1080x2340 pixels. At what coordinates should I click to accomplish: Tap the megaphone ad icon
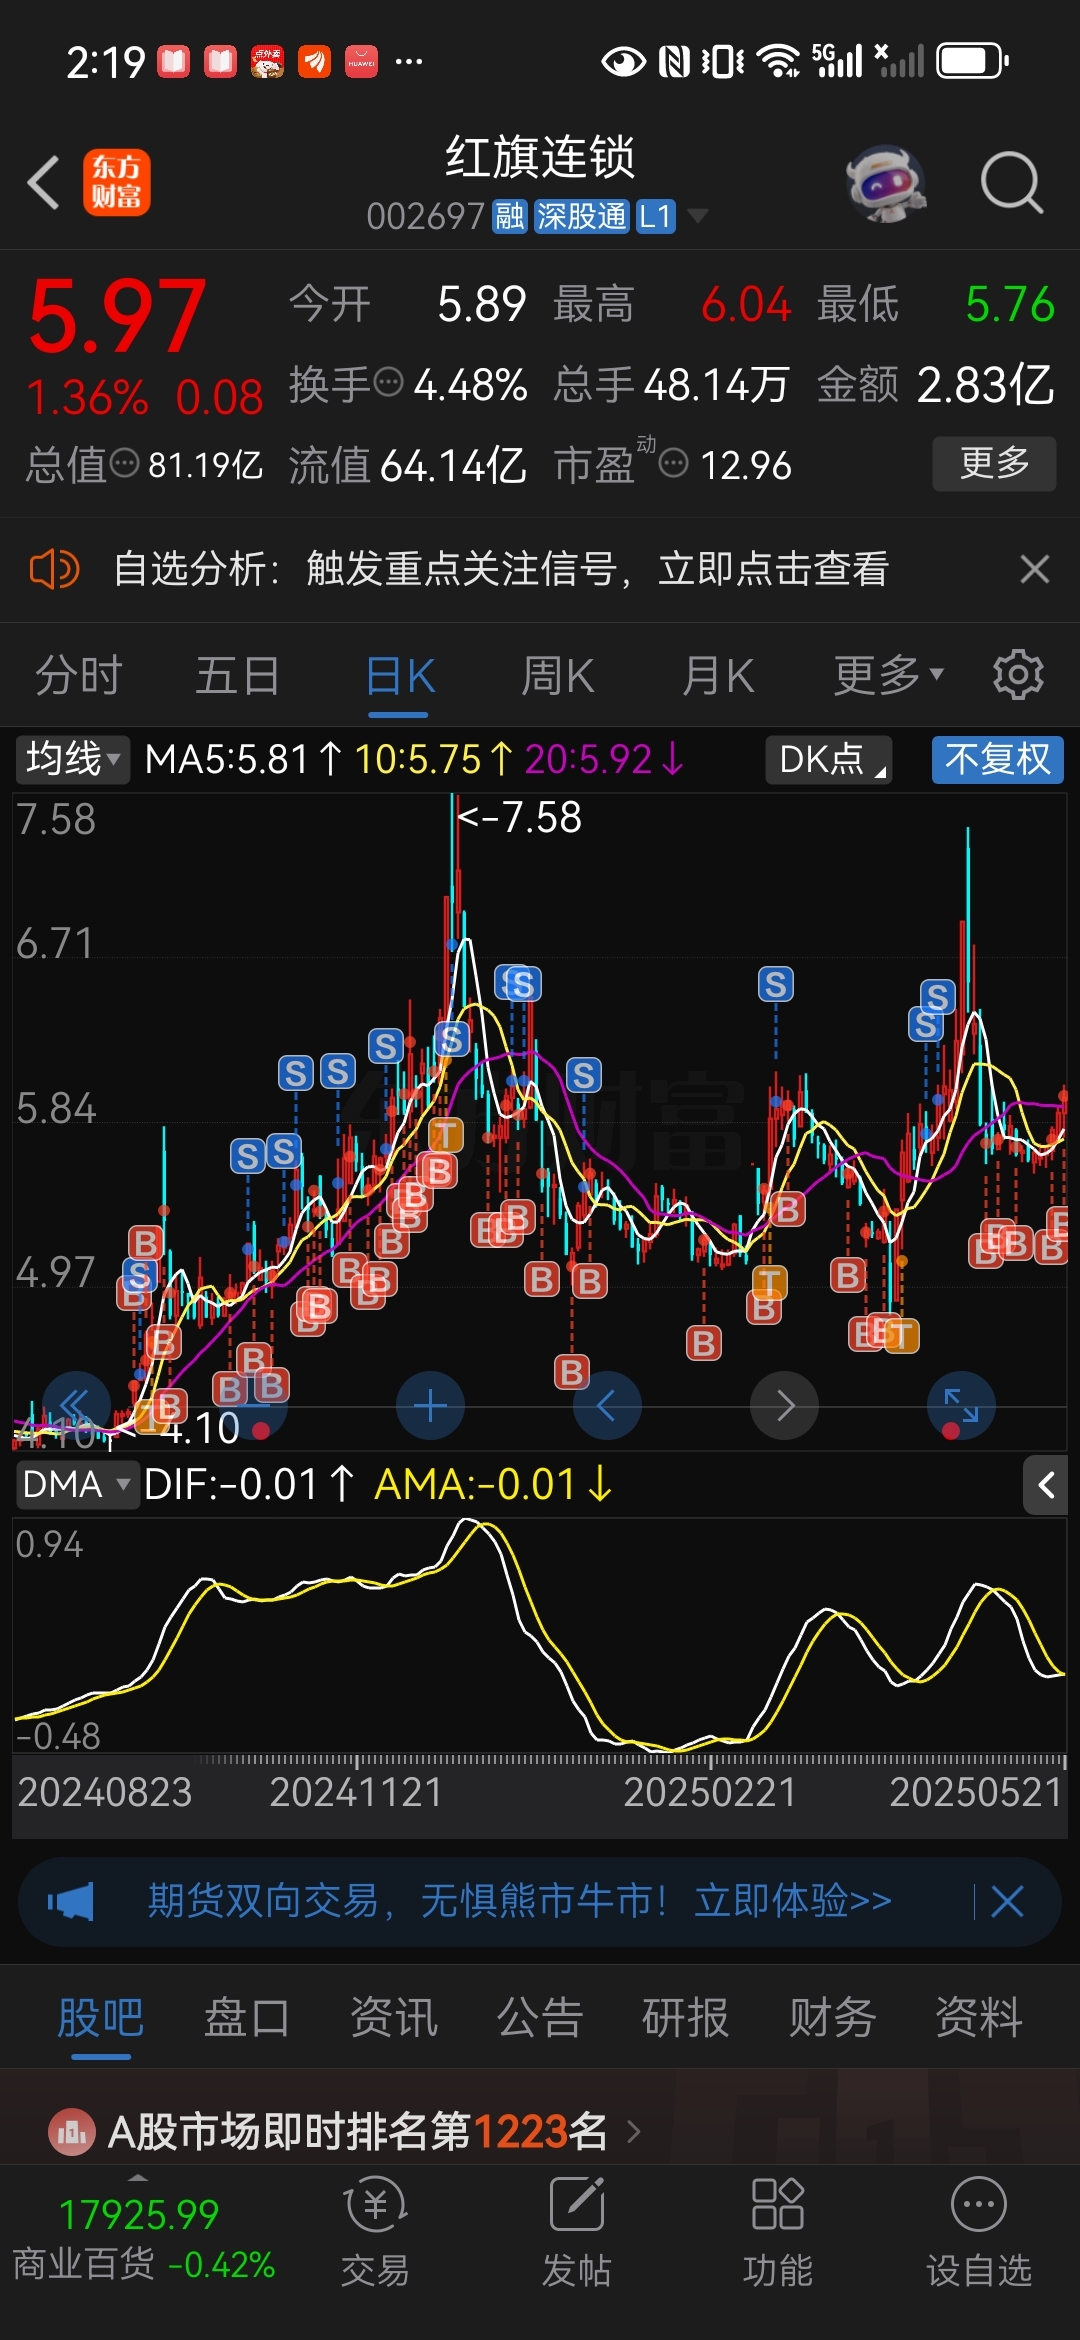click(x=71, y=1901)
